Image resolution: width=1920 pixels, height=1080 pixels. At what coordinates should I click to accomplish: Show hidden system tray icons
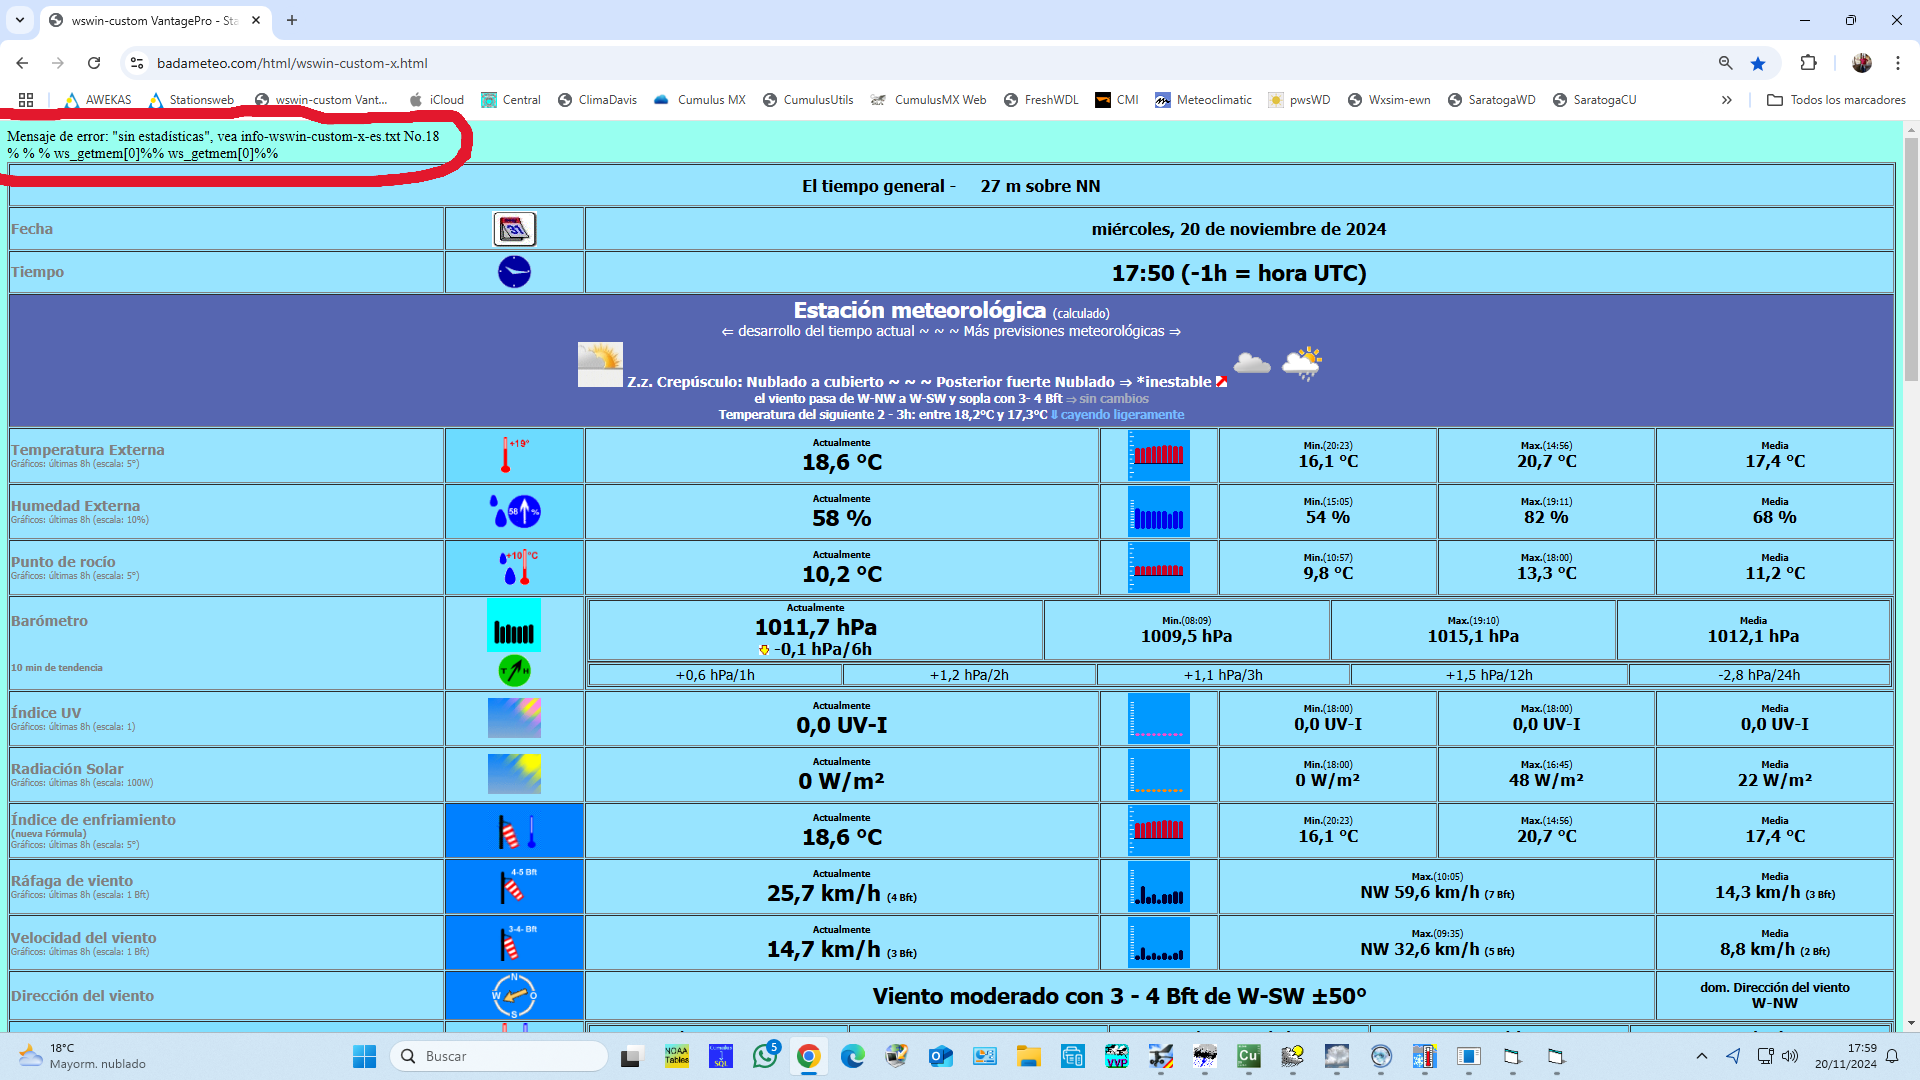coord(1701,1056)
